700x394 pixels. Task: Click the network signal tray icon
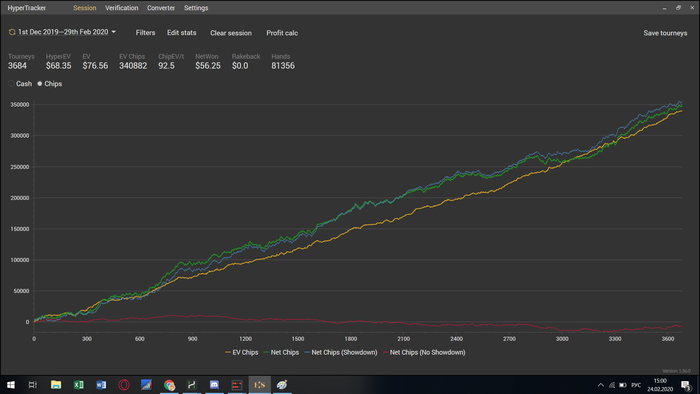(612, 385)
